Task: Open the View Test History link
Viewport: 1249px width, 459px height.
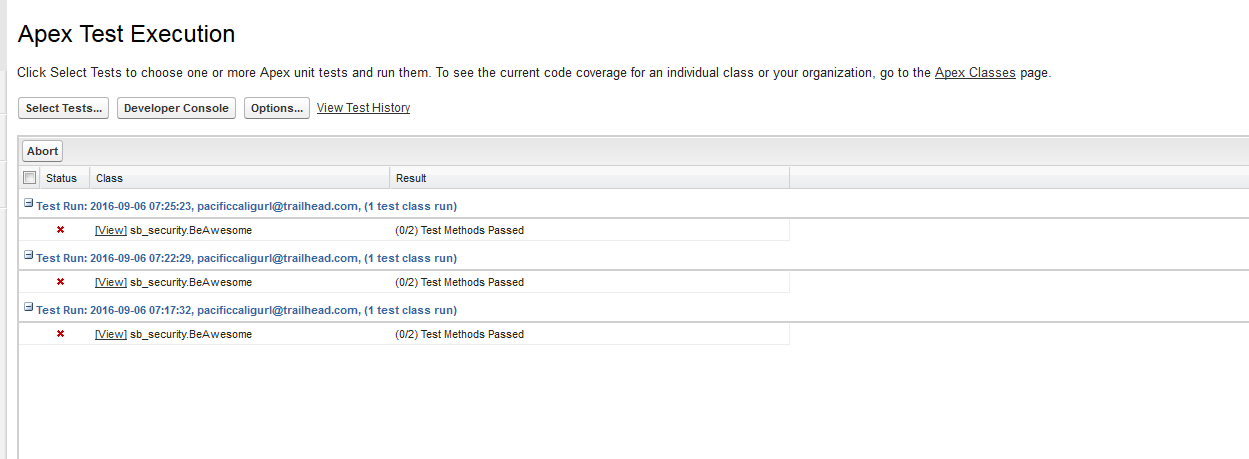Action: coord(363,108)
